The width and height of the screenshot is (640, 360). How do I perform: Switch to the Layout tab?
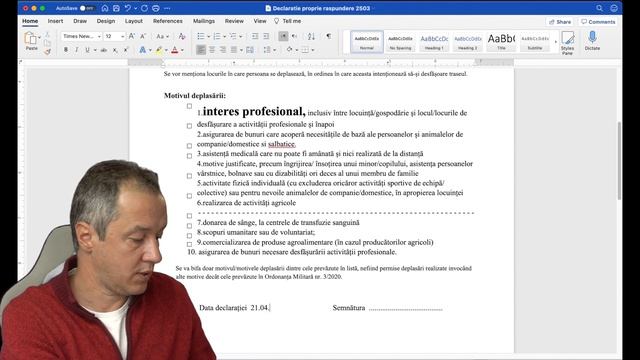tap(133, 21)
